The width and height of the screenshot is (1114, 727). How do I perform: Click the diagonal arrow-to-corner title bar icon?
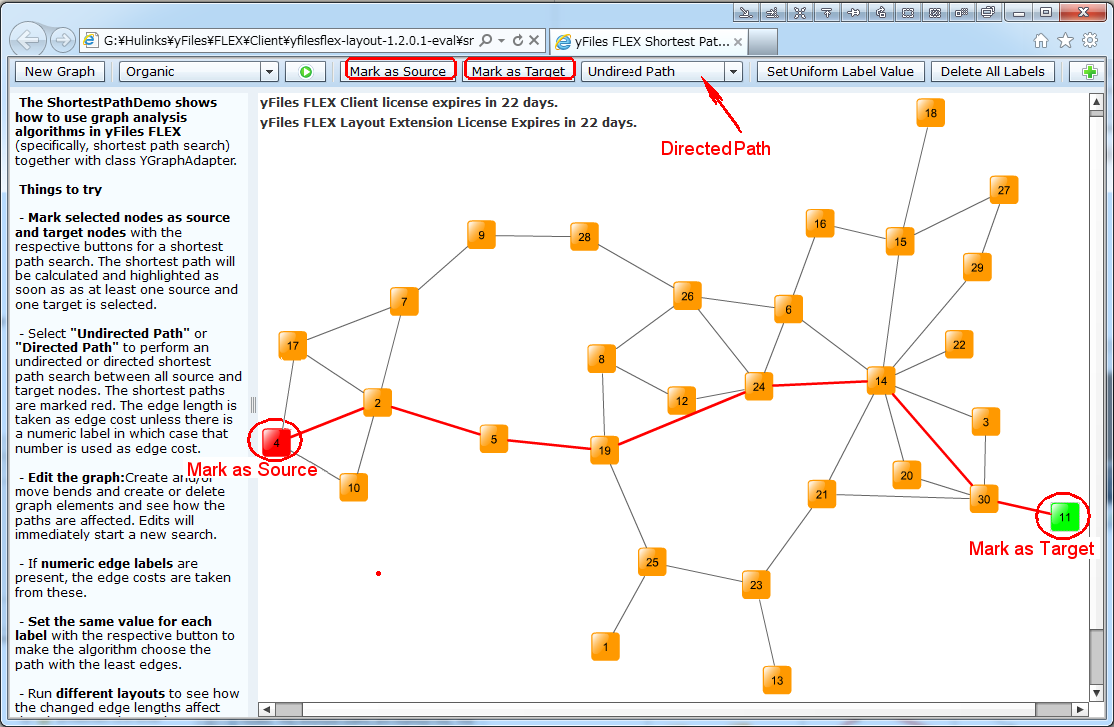(x=745, y=12)
